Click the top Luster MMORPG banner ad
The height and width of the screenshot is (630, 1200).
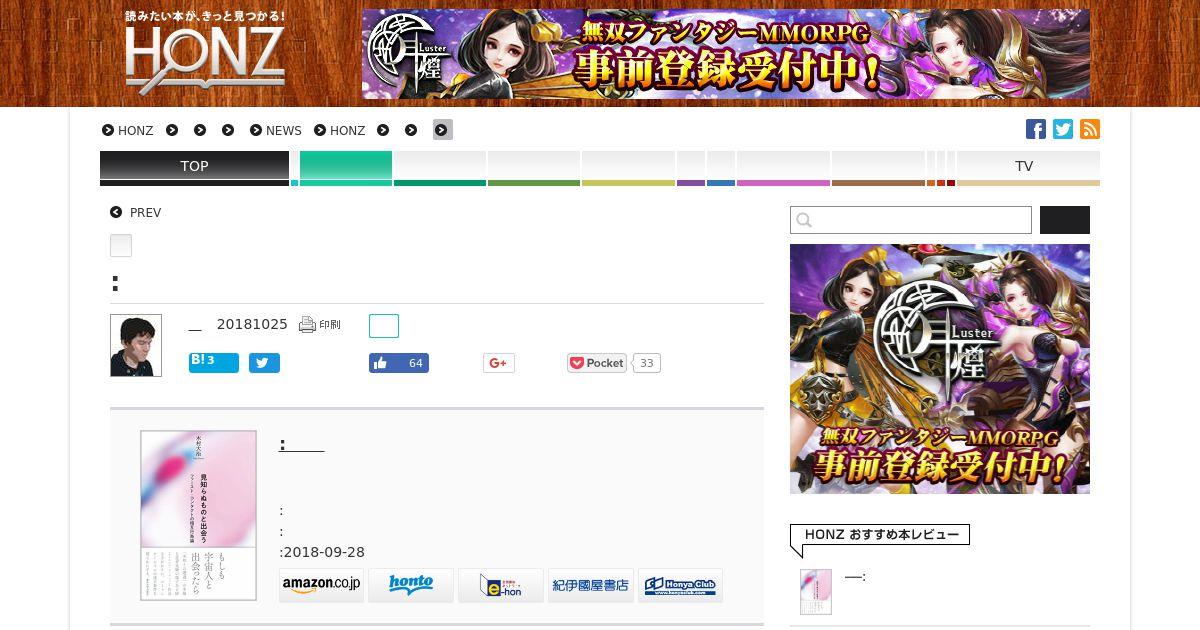coord(726,54)
